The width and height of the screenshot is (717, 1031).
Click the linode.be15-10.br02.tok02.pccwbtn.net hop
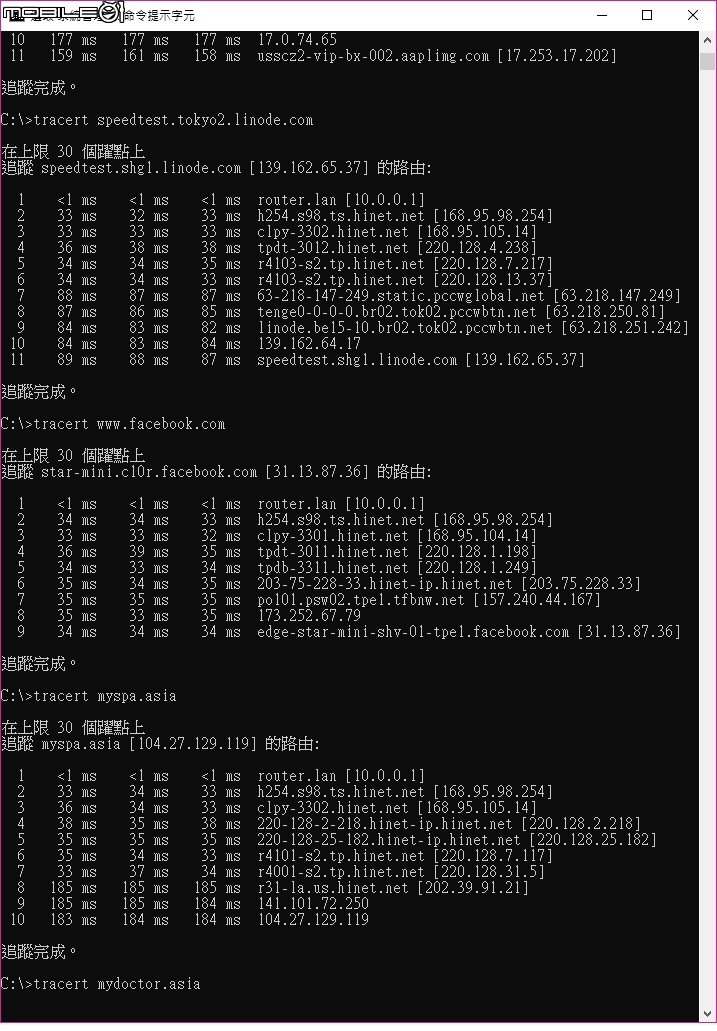[405, 327]
